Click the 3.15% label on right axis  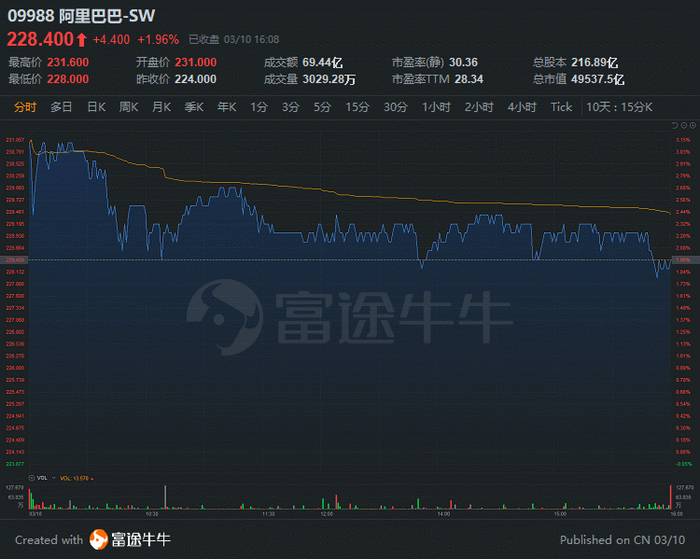683,140
